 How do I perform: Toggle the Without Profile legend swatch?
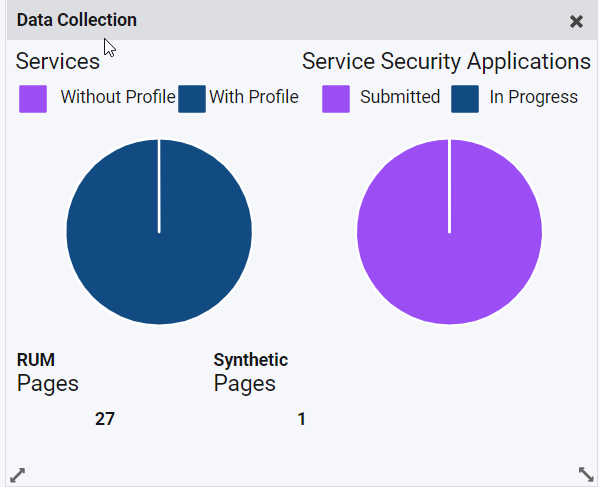coord(33,99)
